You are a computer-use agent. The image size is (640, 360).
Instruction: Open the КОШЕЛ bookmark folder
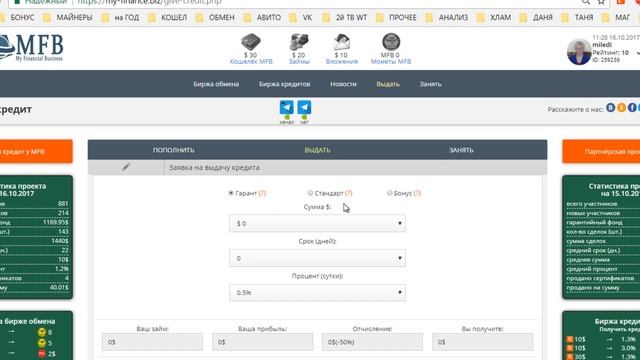[168, 18]
